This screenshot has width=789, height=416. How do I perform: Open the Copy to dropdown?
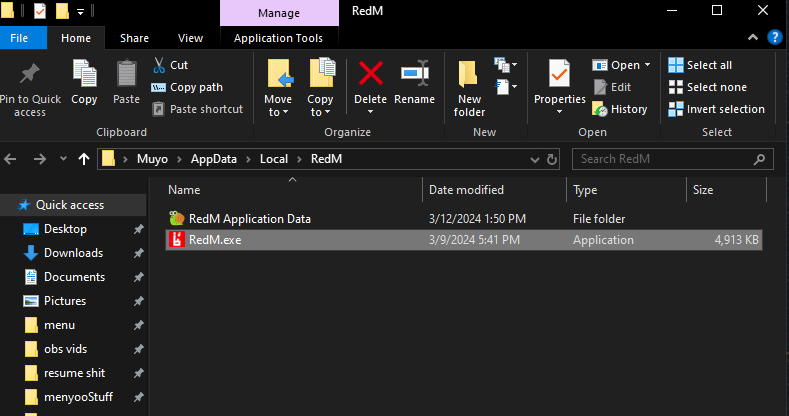coord(320,106)
